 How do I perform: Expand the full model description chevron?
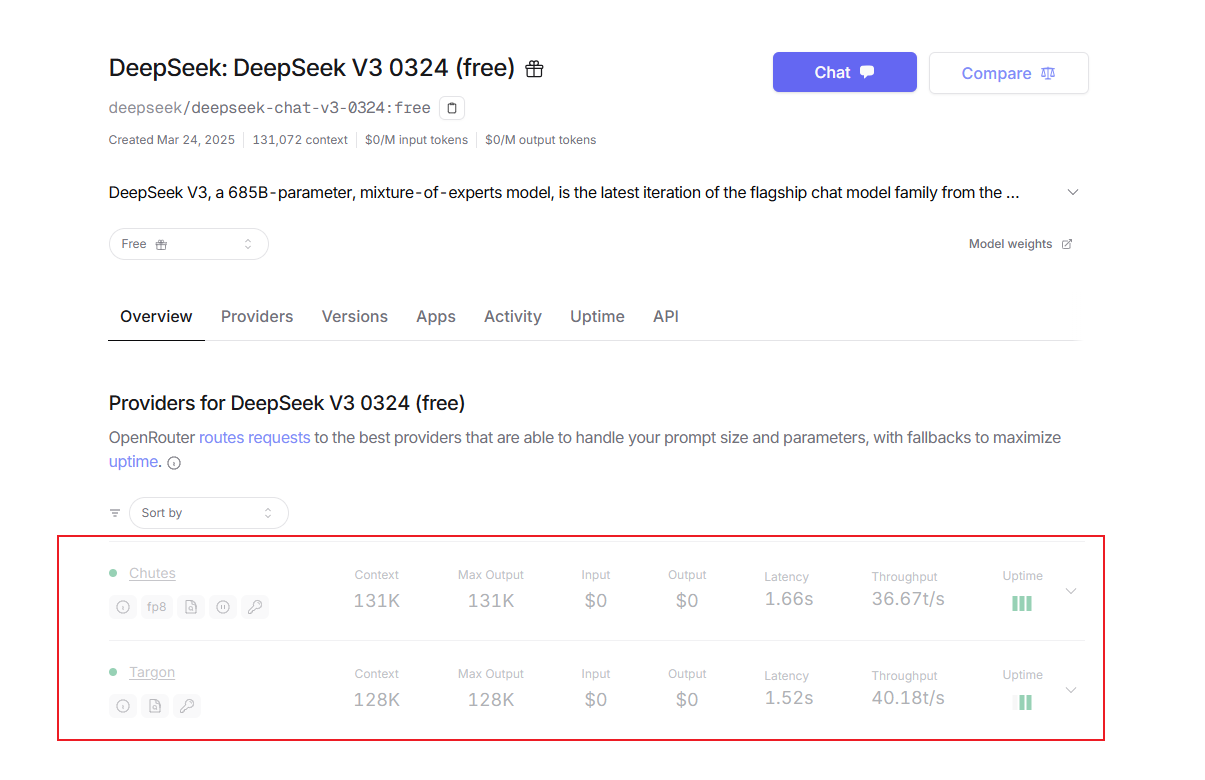(x=1073, y=192)
